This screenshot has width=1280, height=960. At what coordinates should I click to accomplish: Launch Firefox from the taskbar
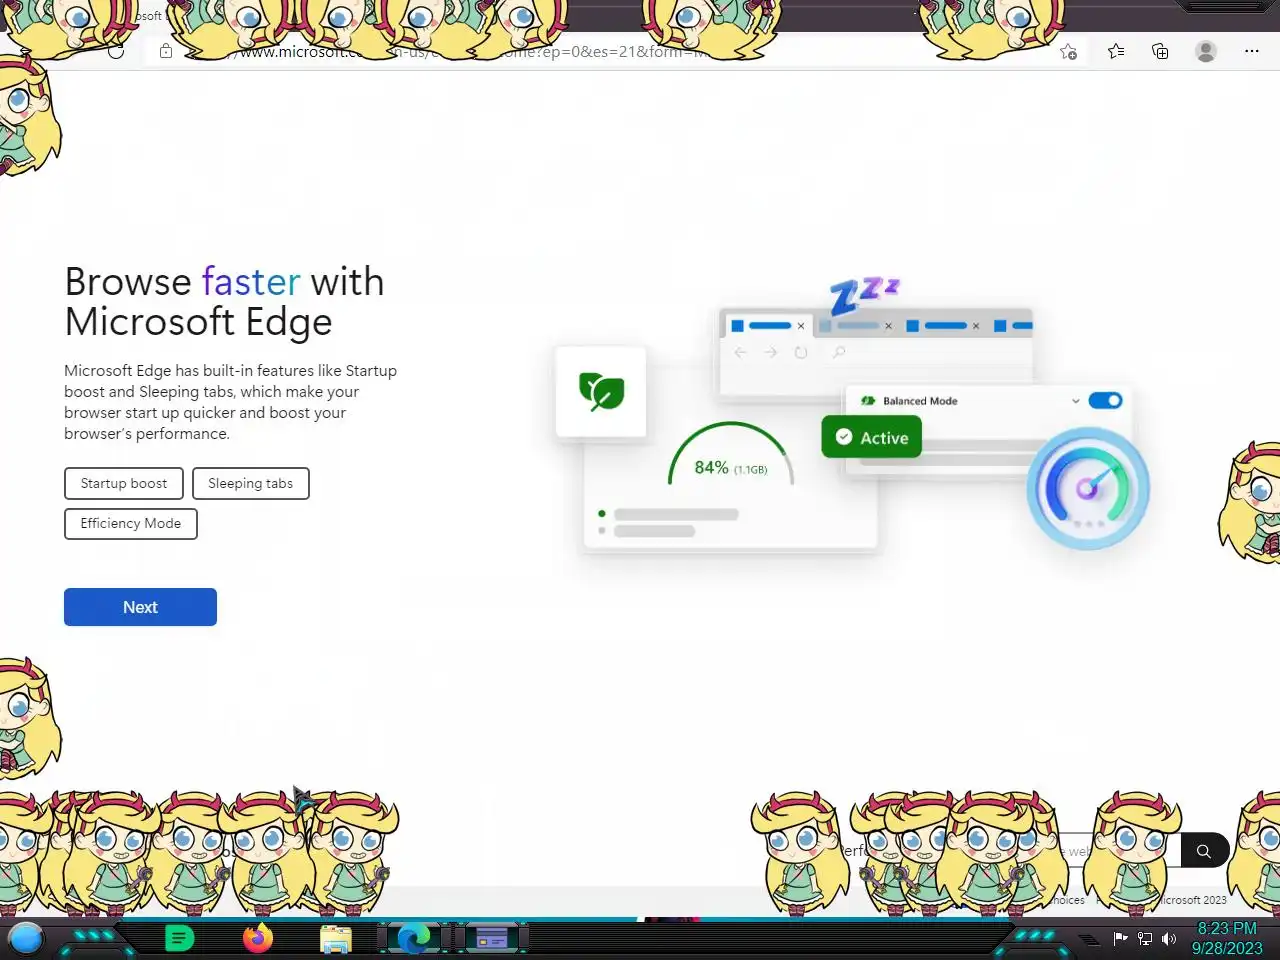click(258, 938)
